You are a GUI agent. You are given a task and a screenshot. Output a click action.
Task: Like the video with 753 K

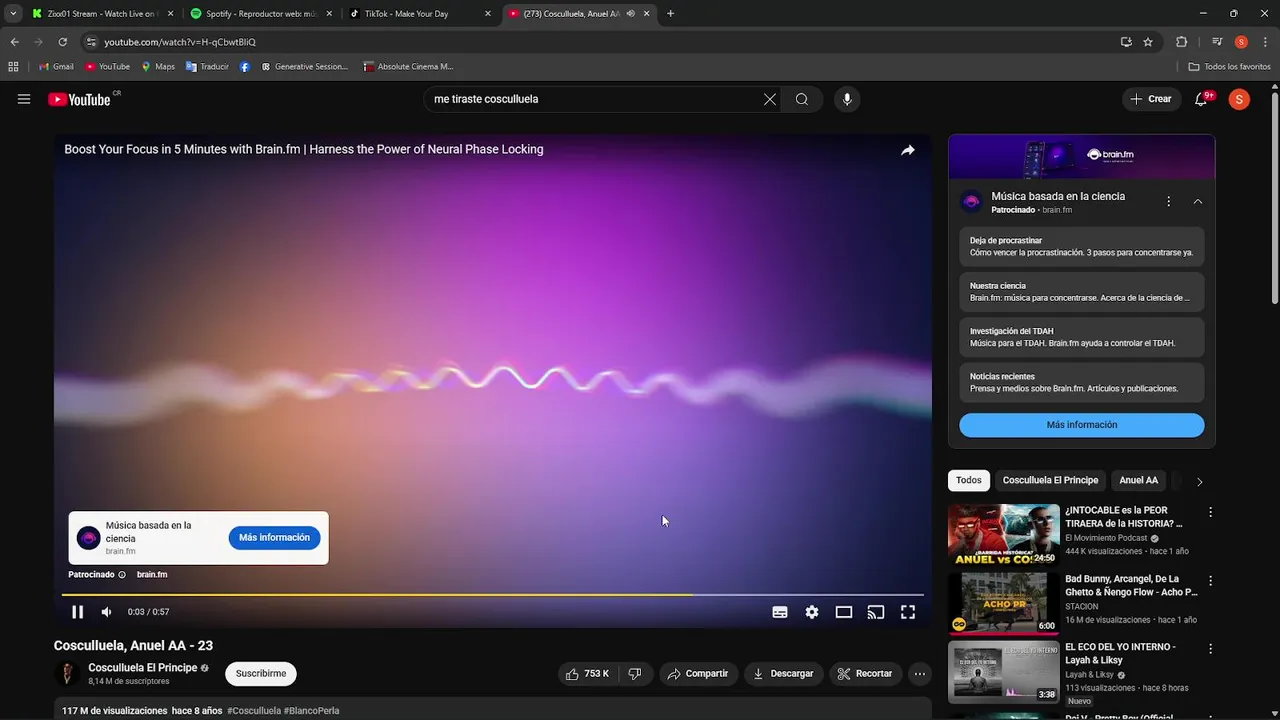(x=587, y=674)
